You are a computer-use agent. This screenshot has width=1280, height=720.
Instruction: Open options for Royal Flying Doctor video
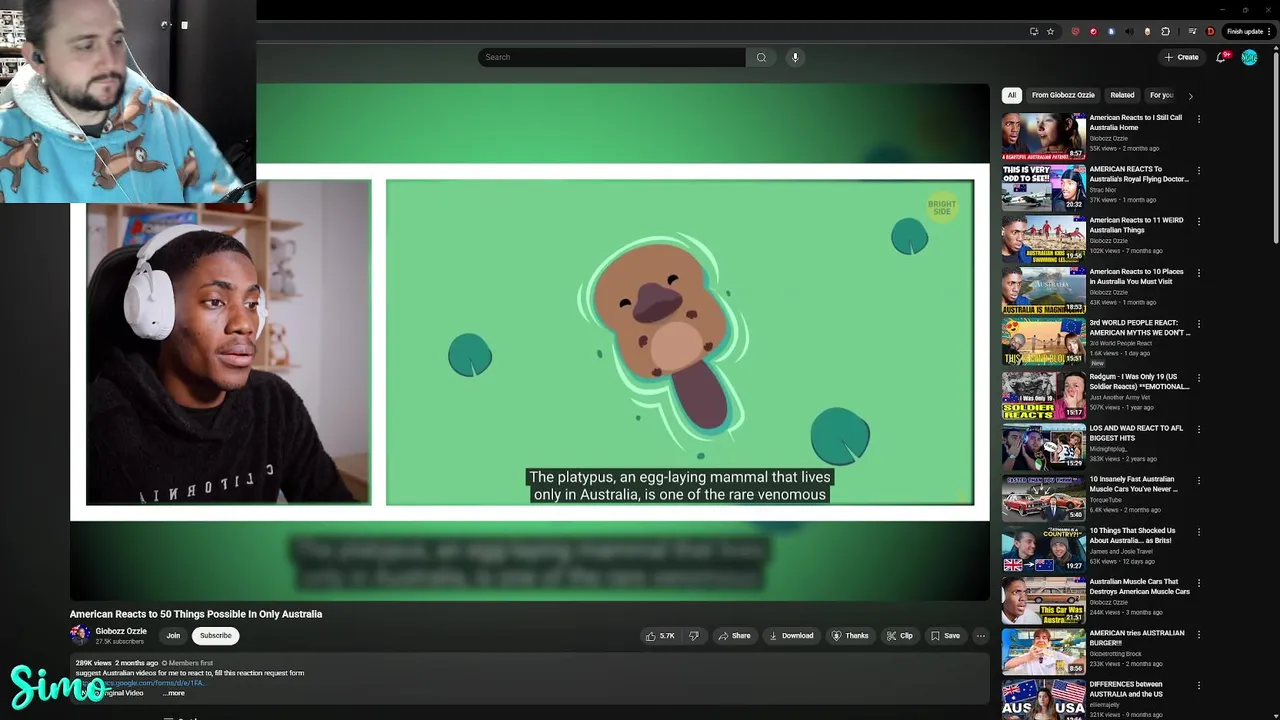point(1198,170)
